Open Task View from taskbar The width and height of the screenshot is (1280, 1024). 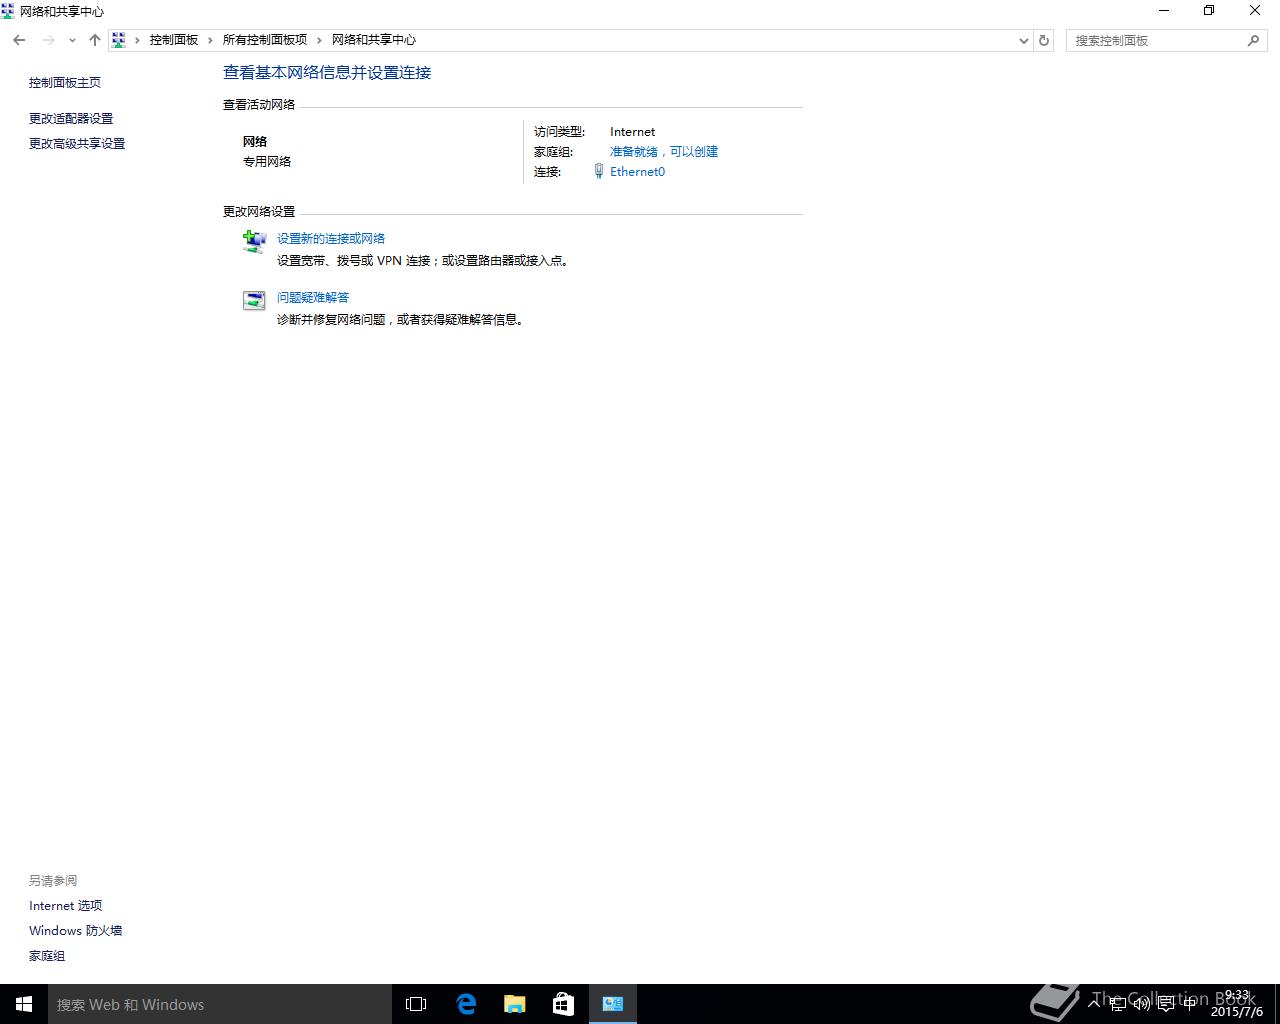tap(416, 1004)
